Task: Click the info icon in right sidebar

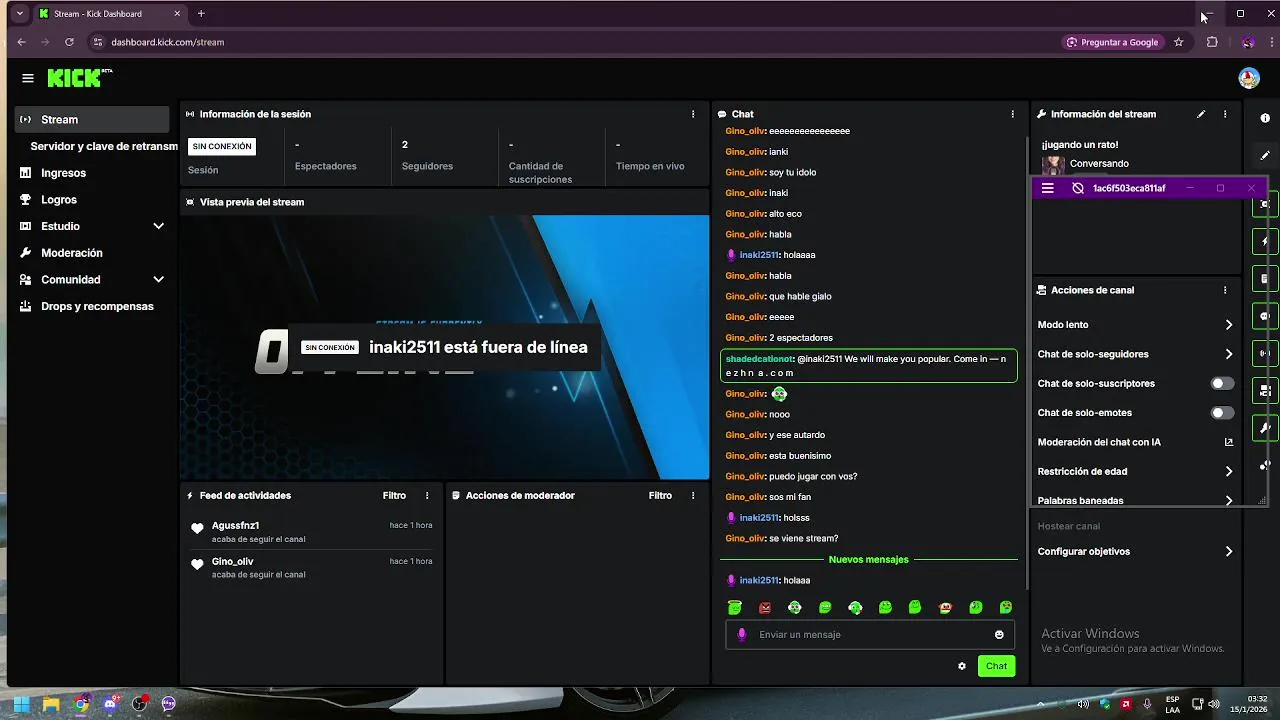Action: (x=1265, y=119)
